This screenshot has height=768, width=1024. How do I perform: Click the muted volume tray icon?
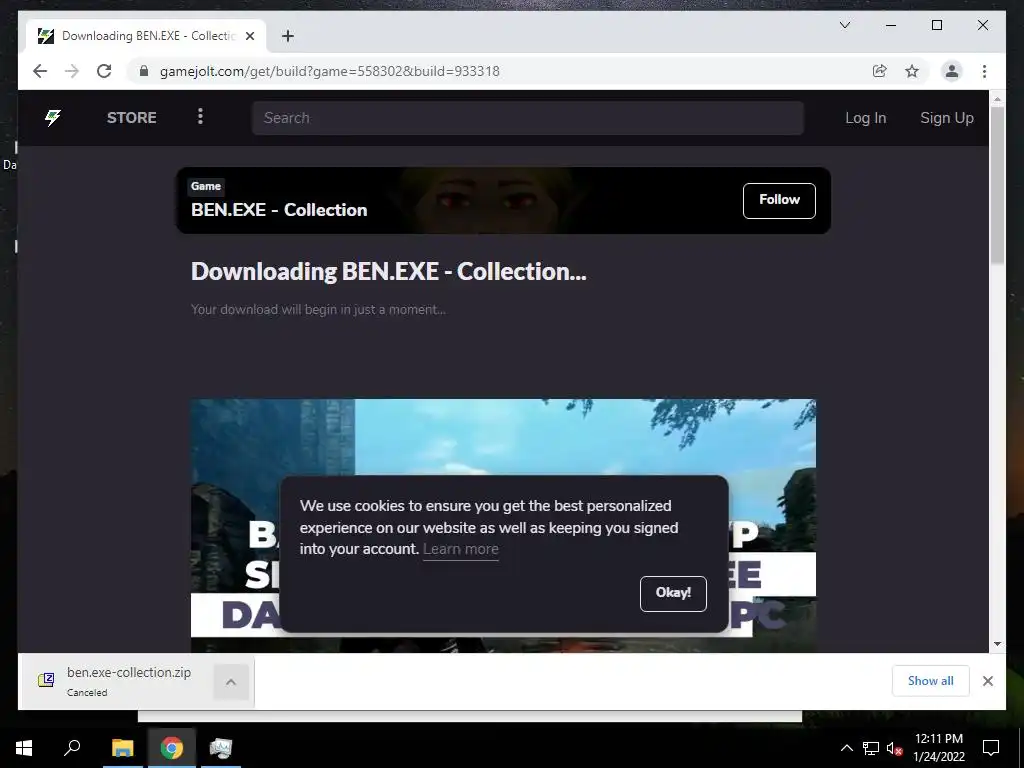pyautogui.click(x=894, y=748)
